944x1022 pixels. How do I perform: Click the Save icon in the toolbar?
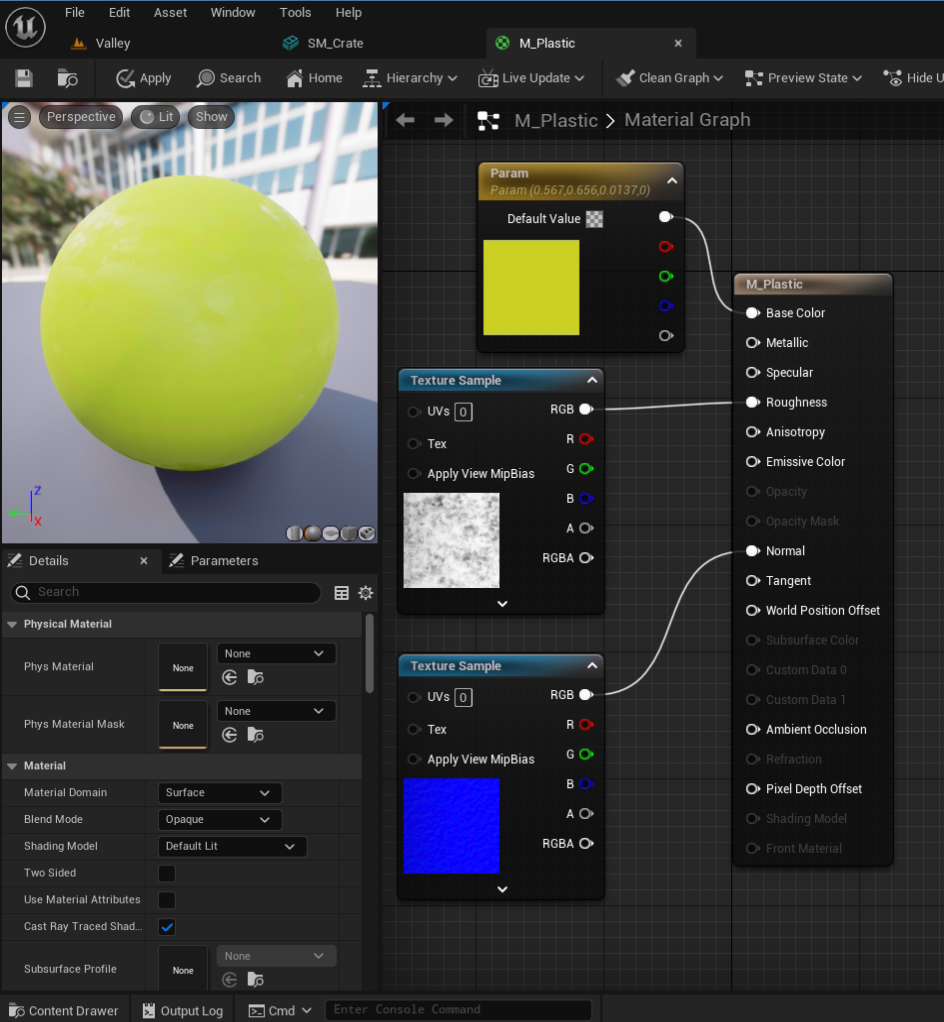[23, 77]
